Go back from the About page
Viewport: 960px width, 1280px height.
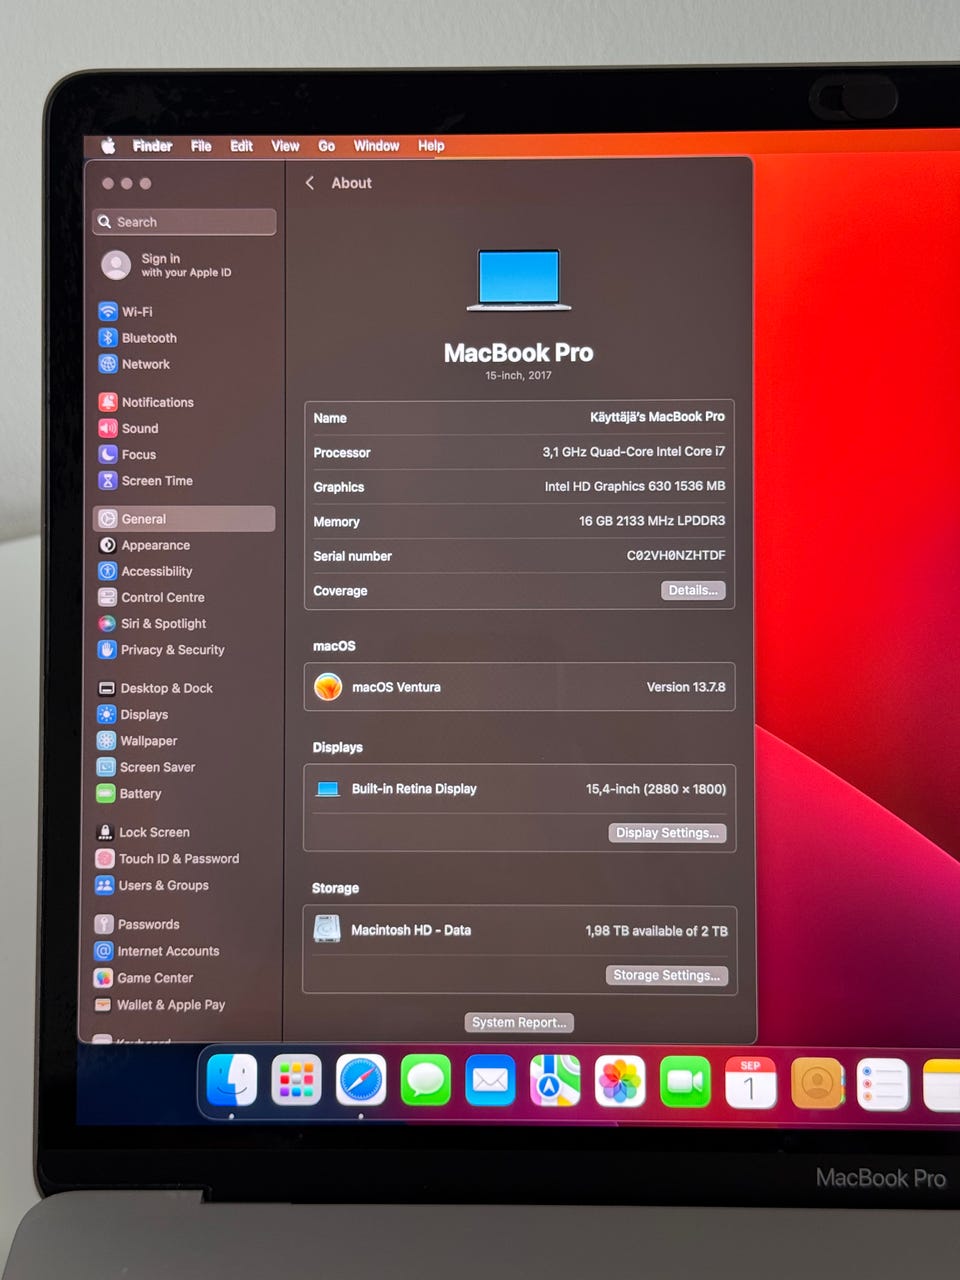[x=310, y=183]
